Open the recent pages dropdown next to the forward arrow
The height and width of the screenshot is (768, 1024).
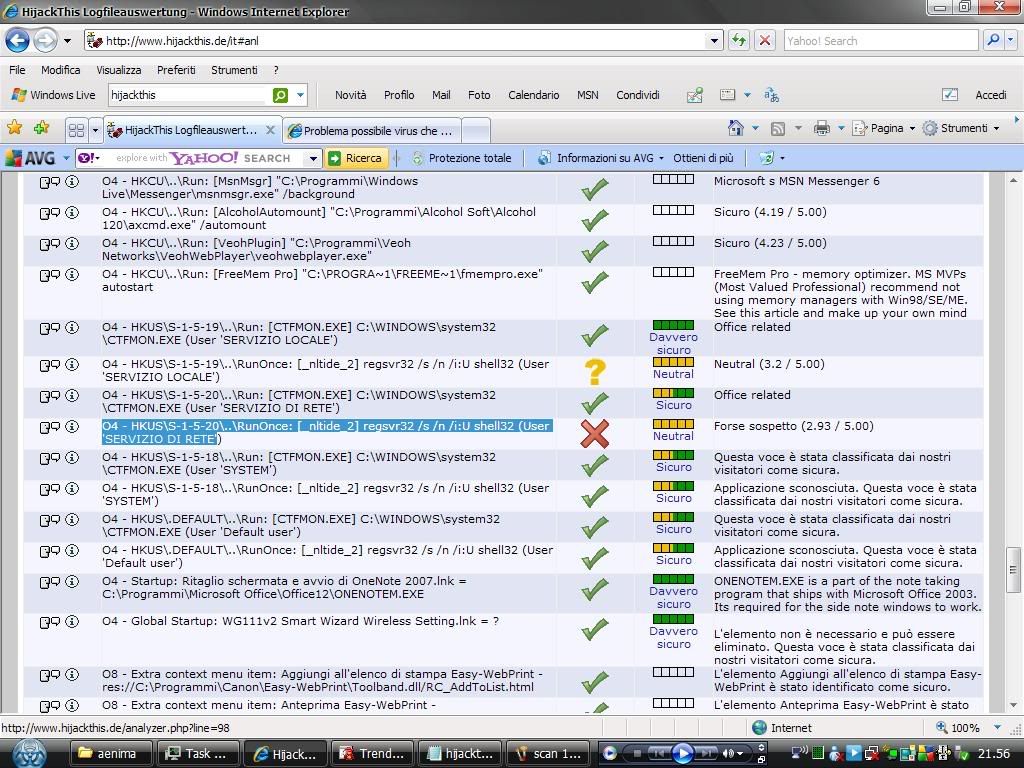point(67,40)
